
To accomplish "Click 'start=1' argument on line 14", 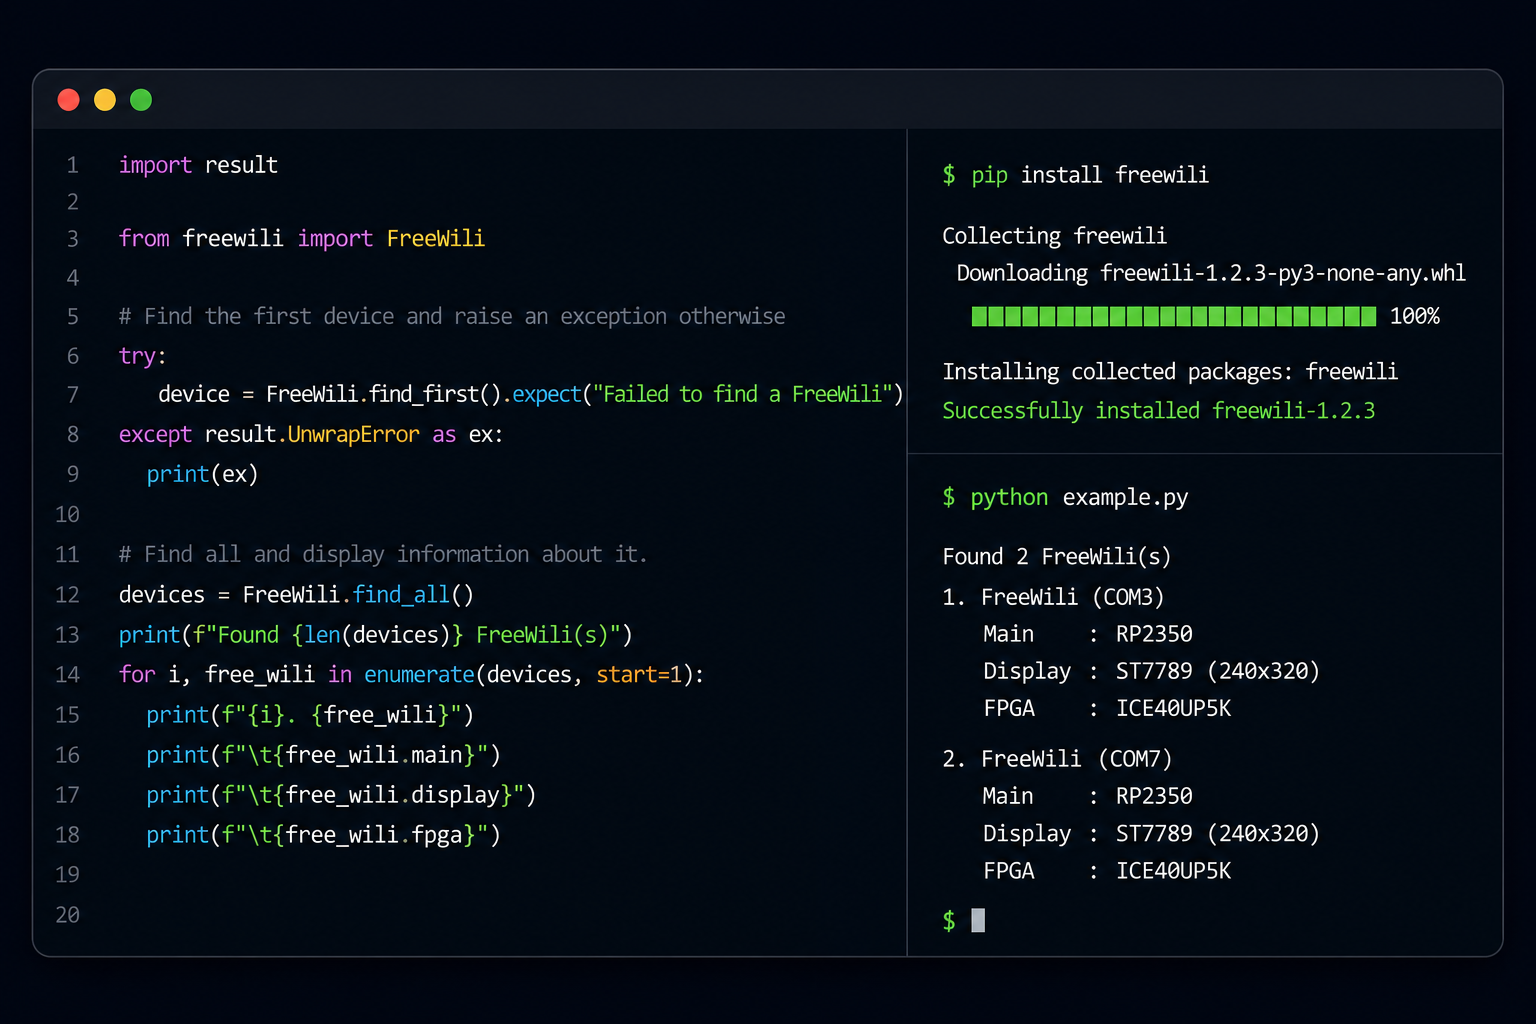I will coord(639,675).
